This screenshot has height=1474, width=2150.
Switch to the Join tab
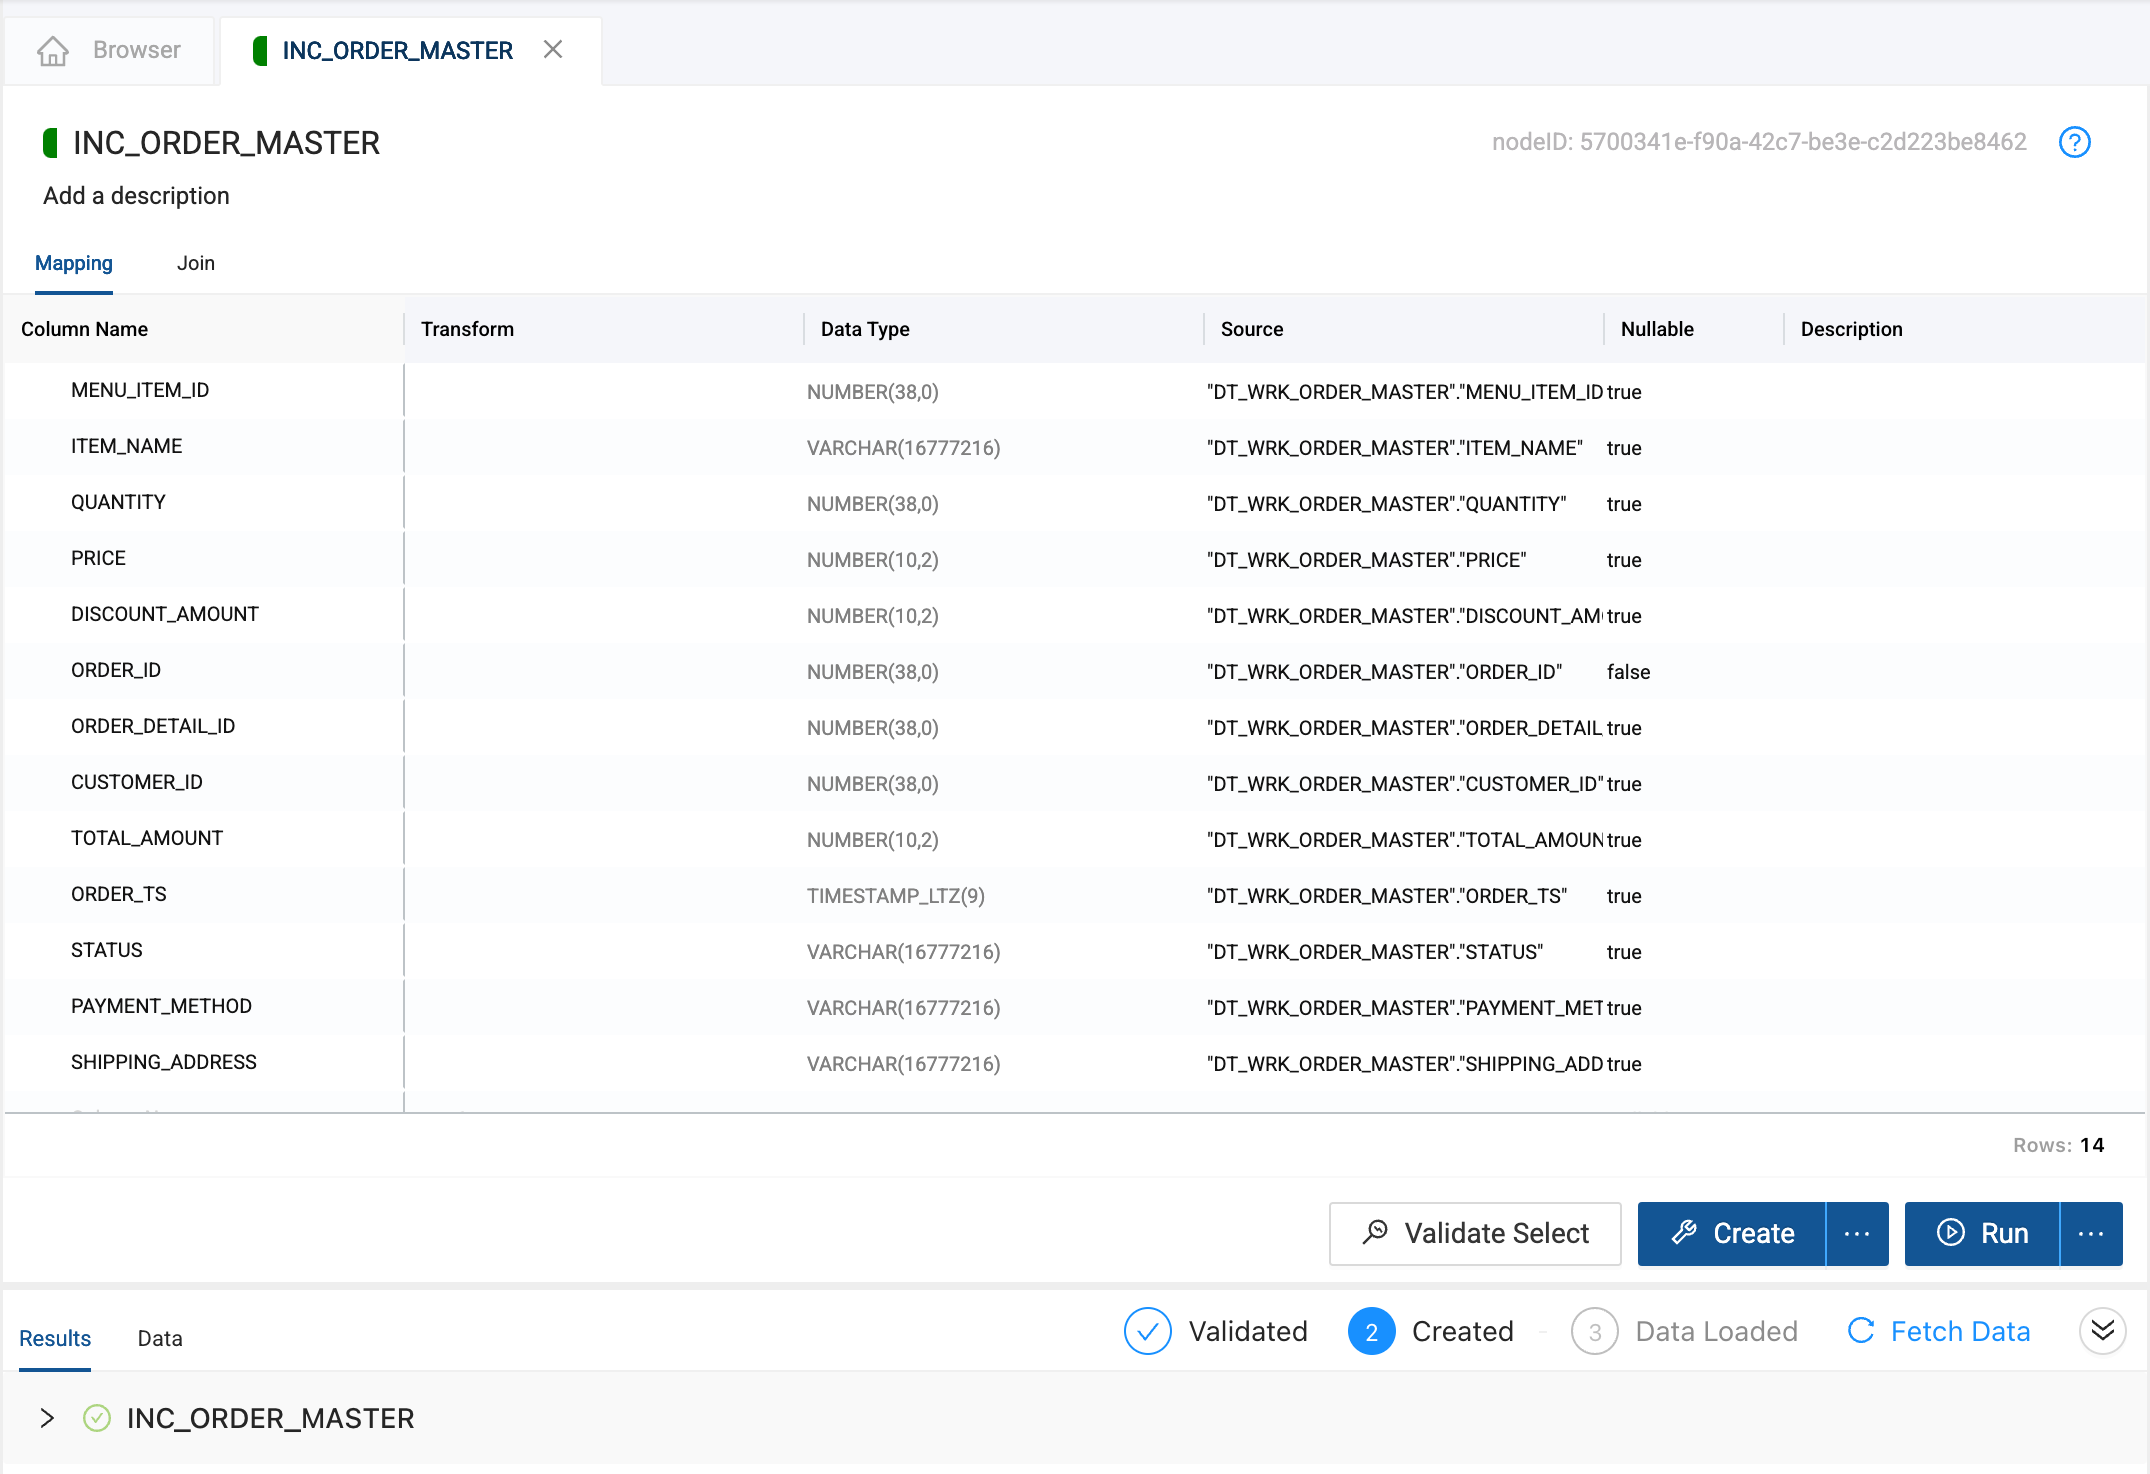[195, 263]
